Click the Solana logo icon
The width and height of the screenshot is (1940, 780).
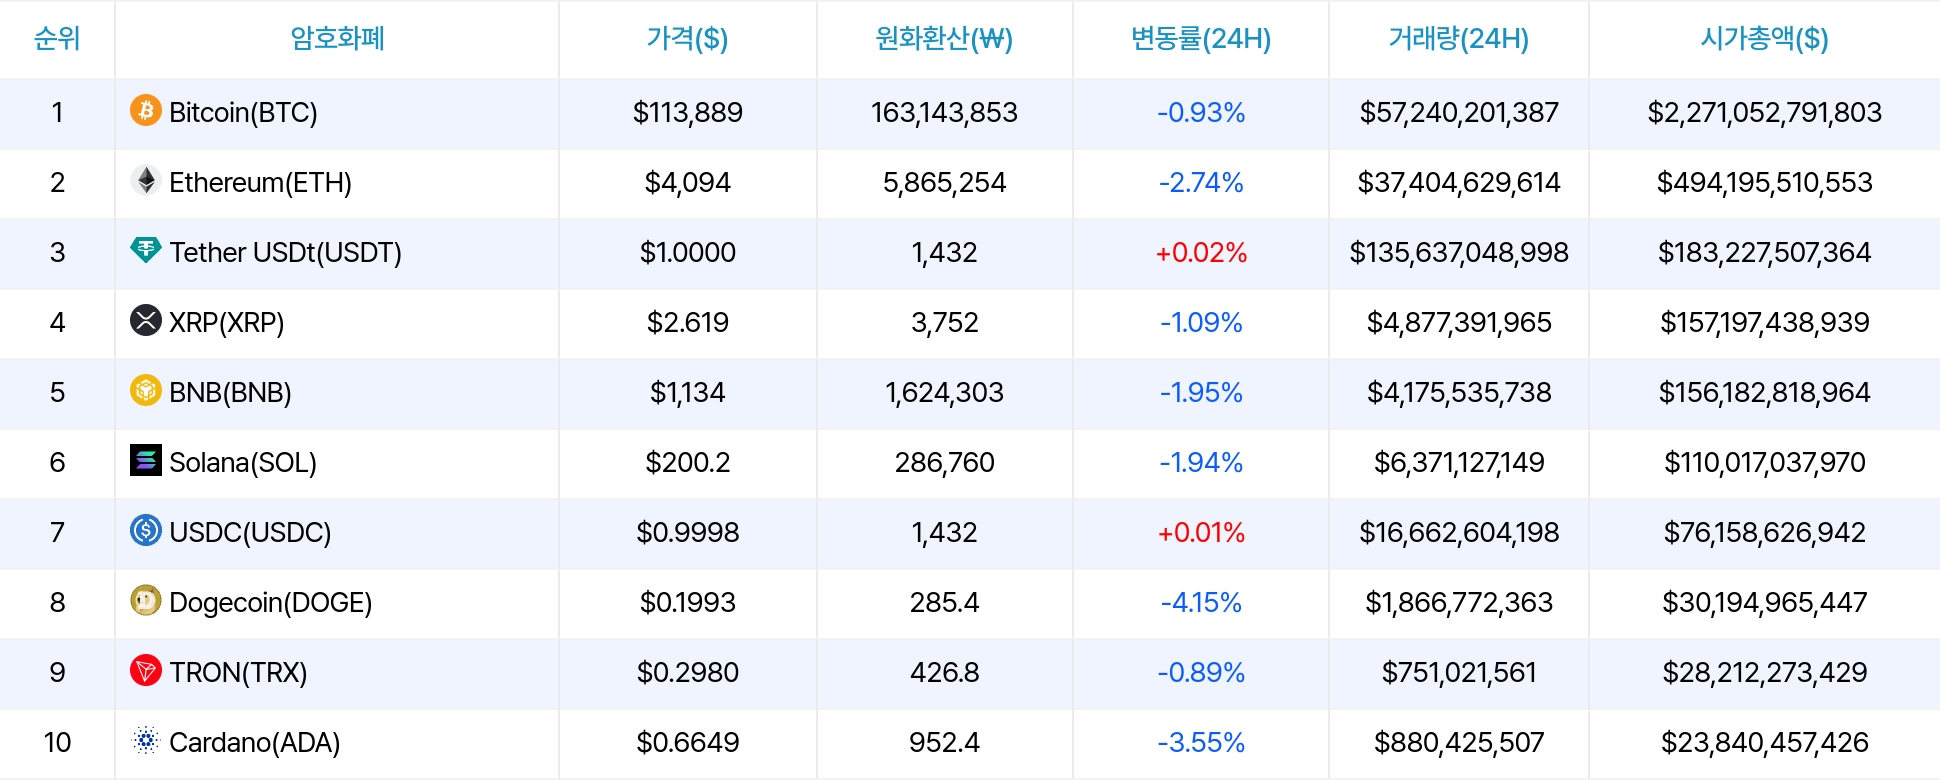146,460
